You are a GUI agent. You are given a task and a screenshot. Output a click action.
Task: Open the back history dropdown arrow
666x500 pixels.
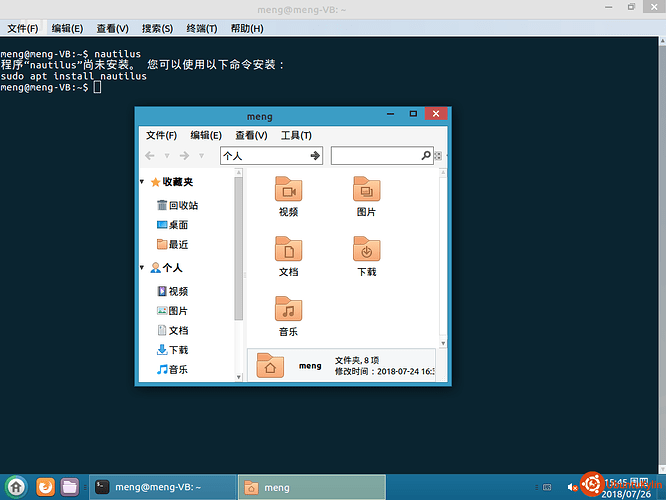tap(167, 156)
